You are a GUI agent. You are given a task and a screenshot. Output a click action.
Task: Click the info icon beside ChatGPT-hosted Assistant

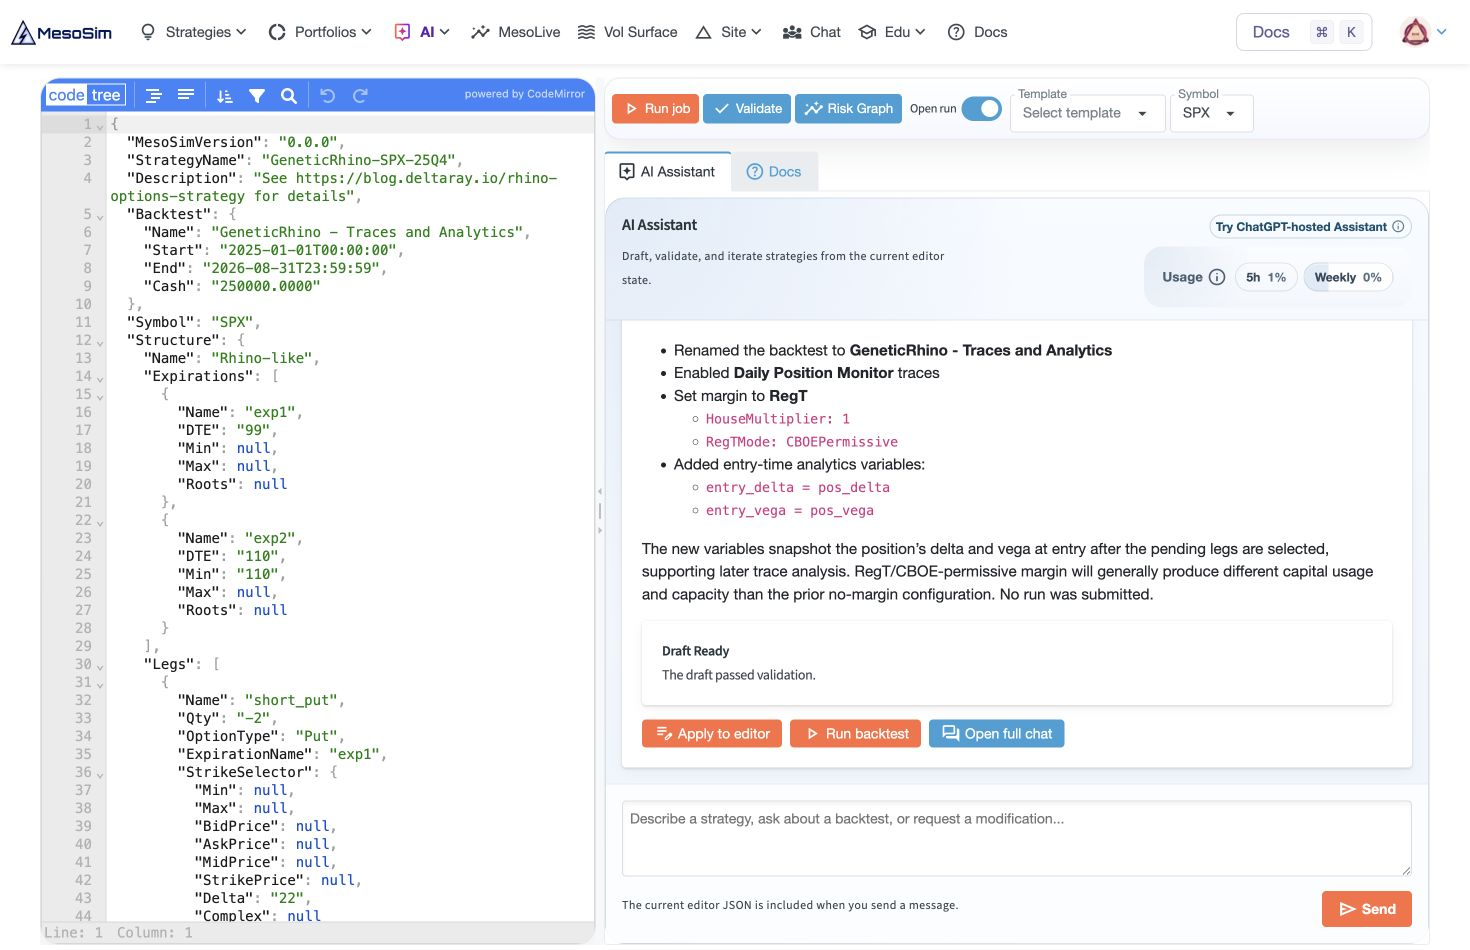(1398, 226)
